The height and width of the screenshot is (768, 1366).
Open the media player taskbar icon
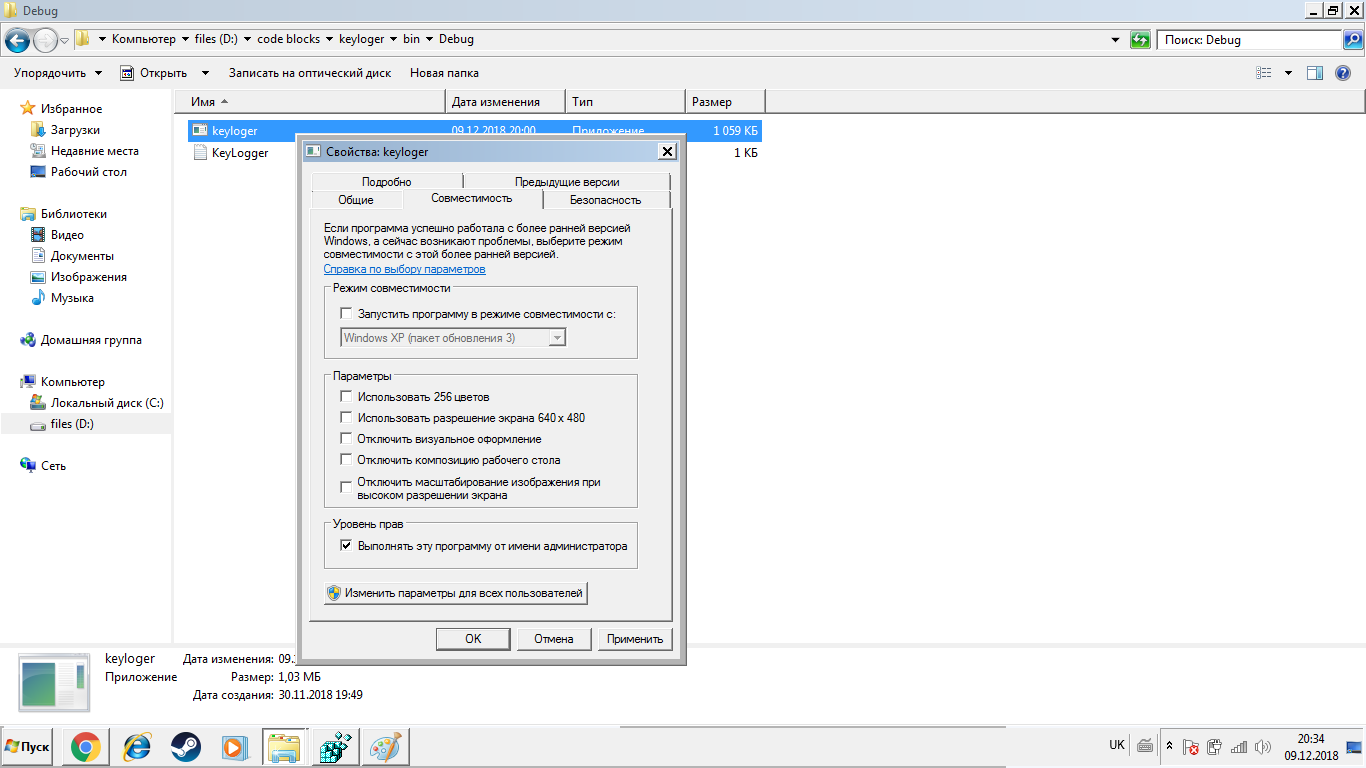point(233,747)
